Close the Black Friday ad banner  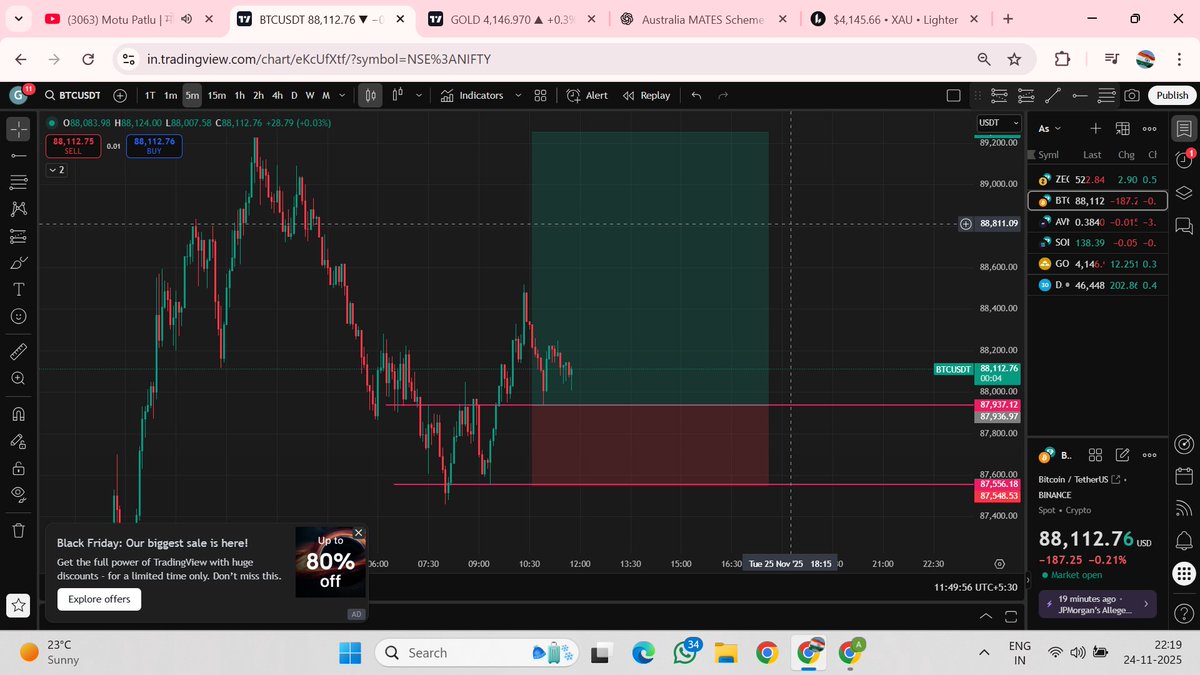pos(359,533)
